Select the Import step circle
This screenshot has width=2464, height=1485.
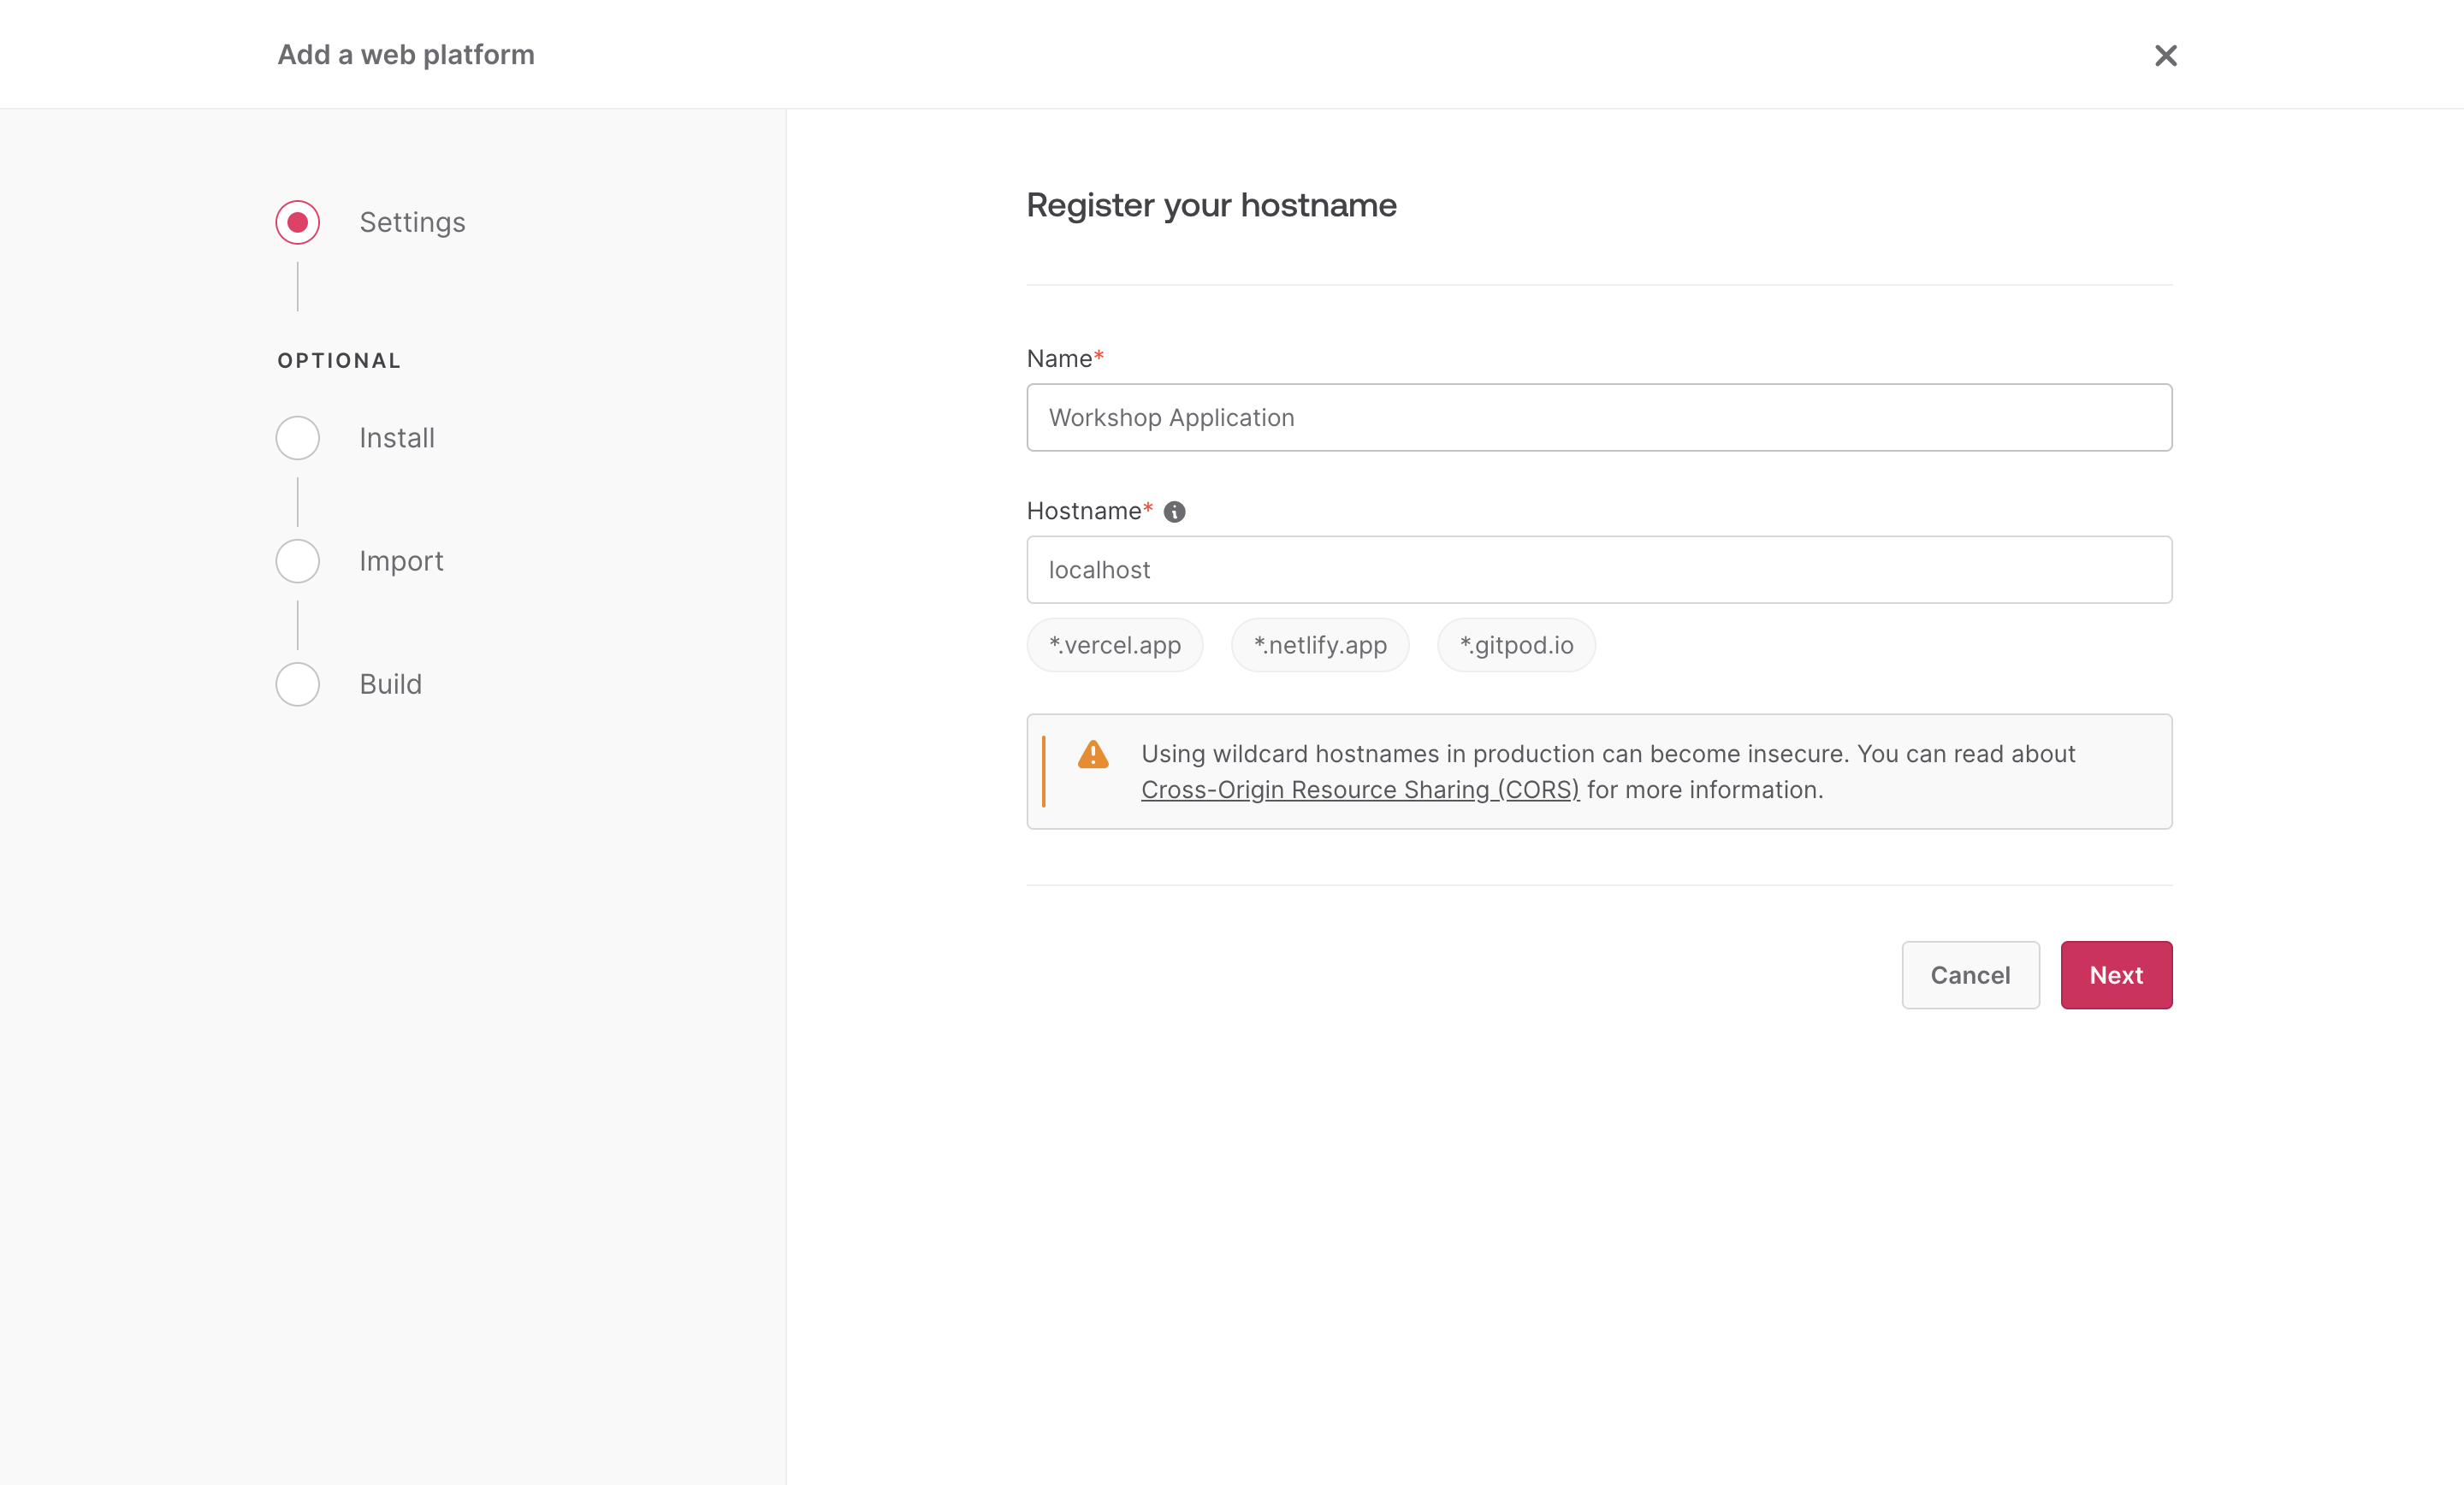click(x=297, y=561)
